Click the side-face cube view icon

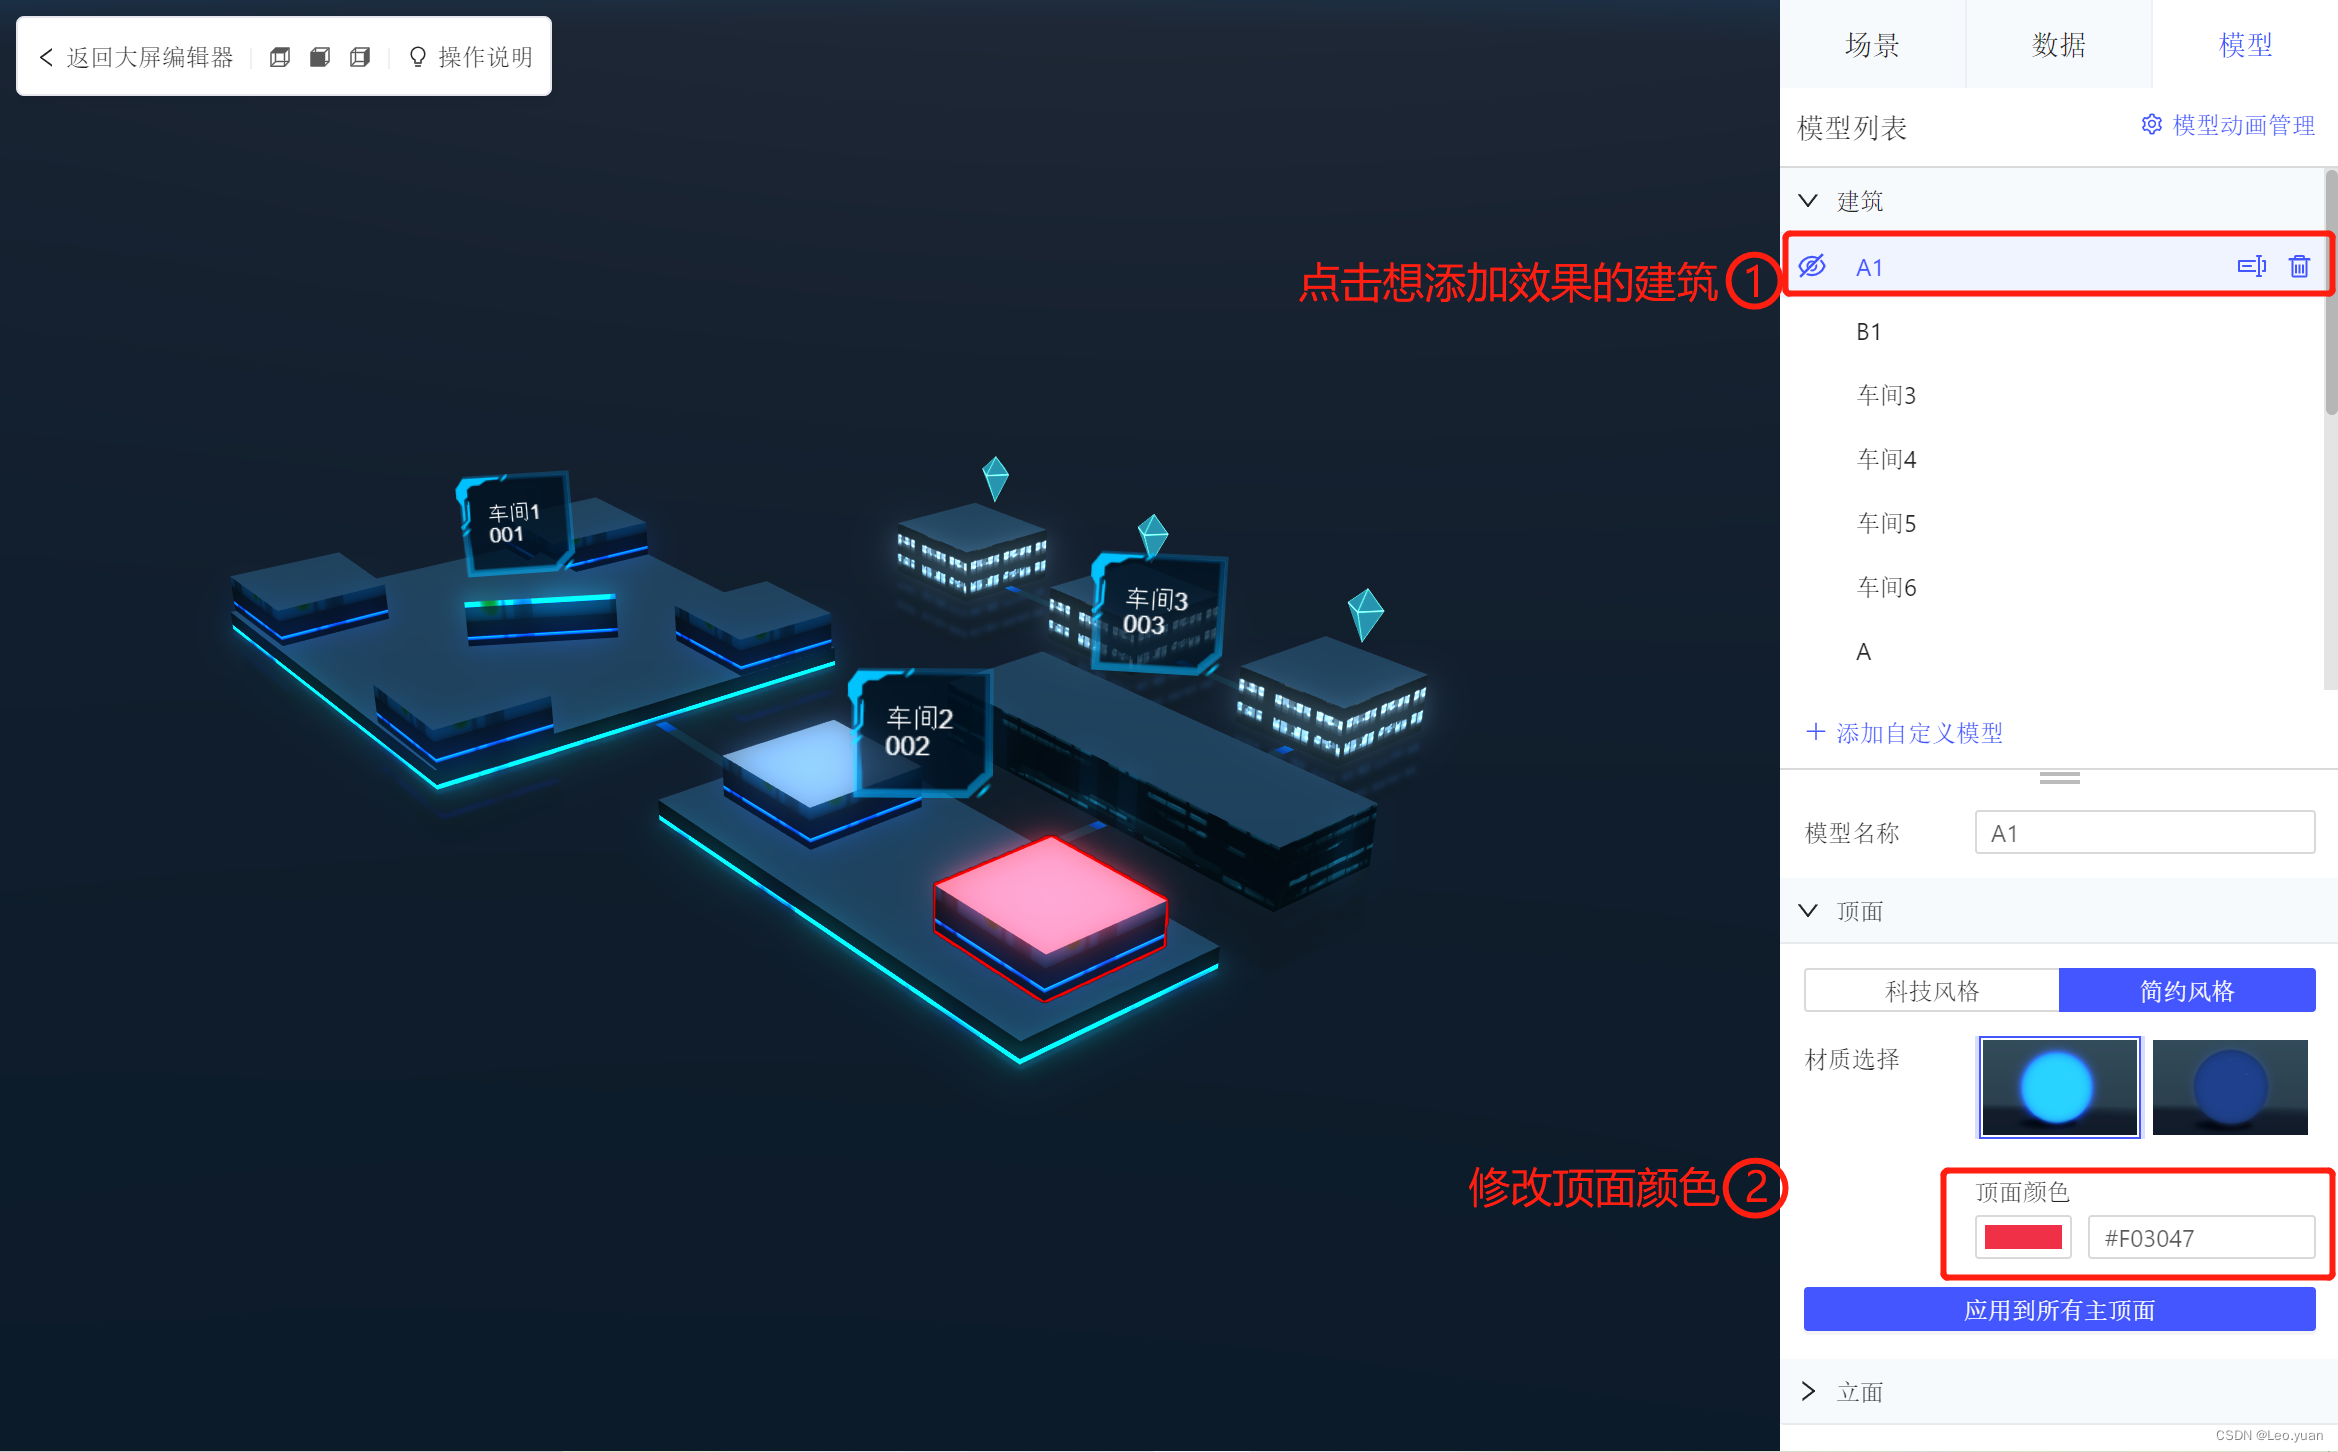(x=360, y=57)
